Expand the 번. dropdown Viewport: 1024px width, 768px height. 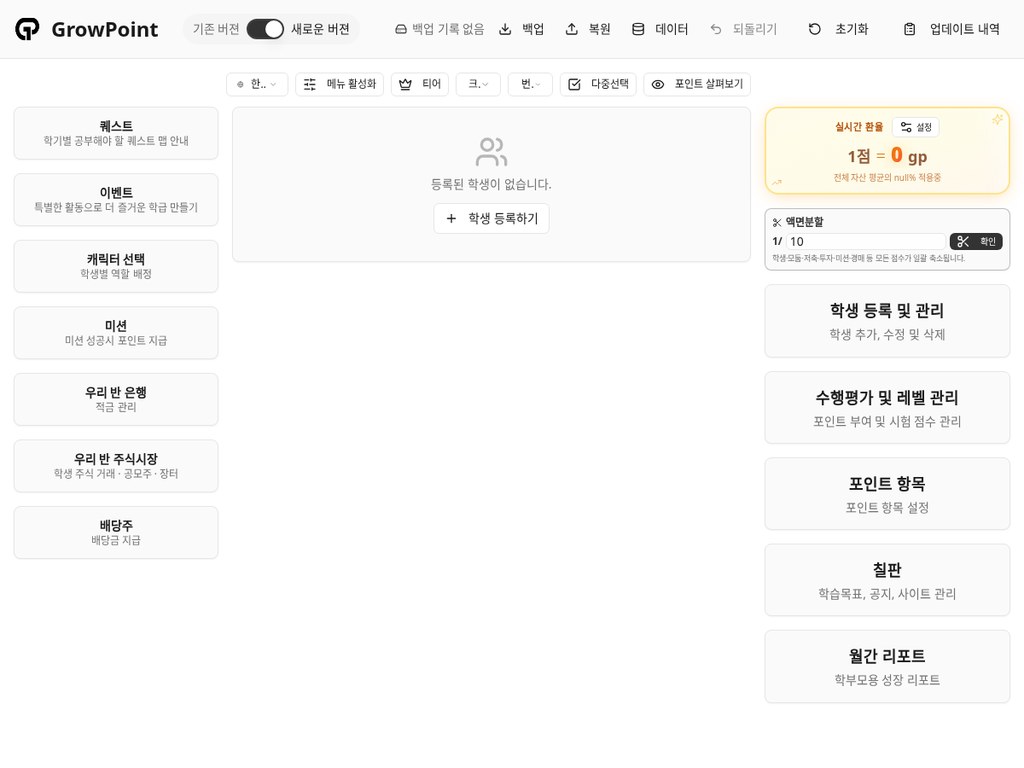(x=530, y=84)
